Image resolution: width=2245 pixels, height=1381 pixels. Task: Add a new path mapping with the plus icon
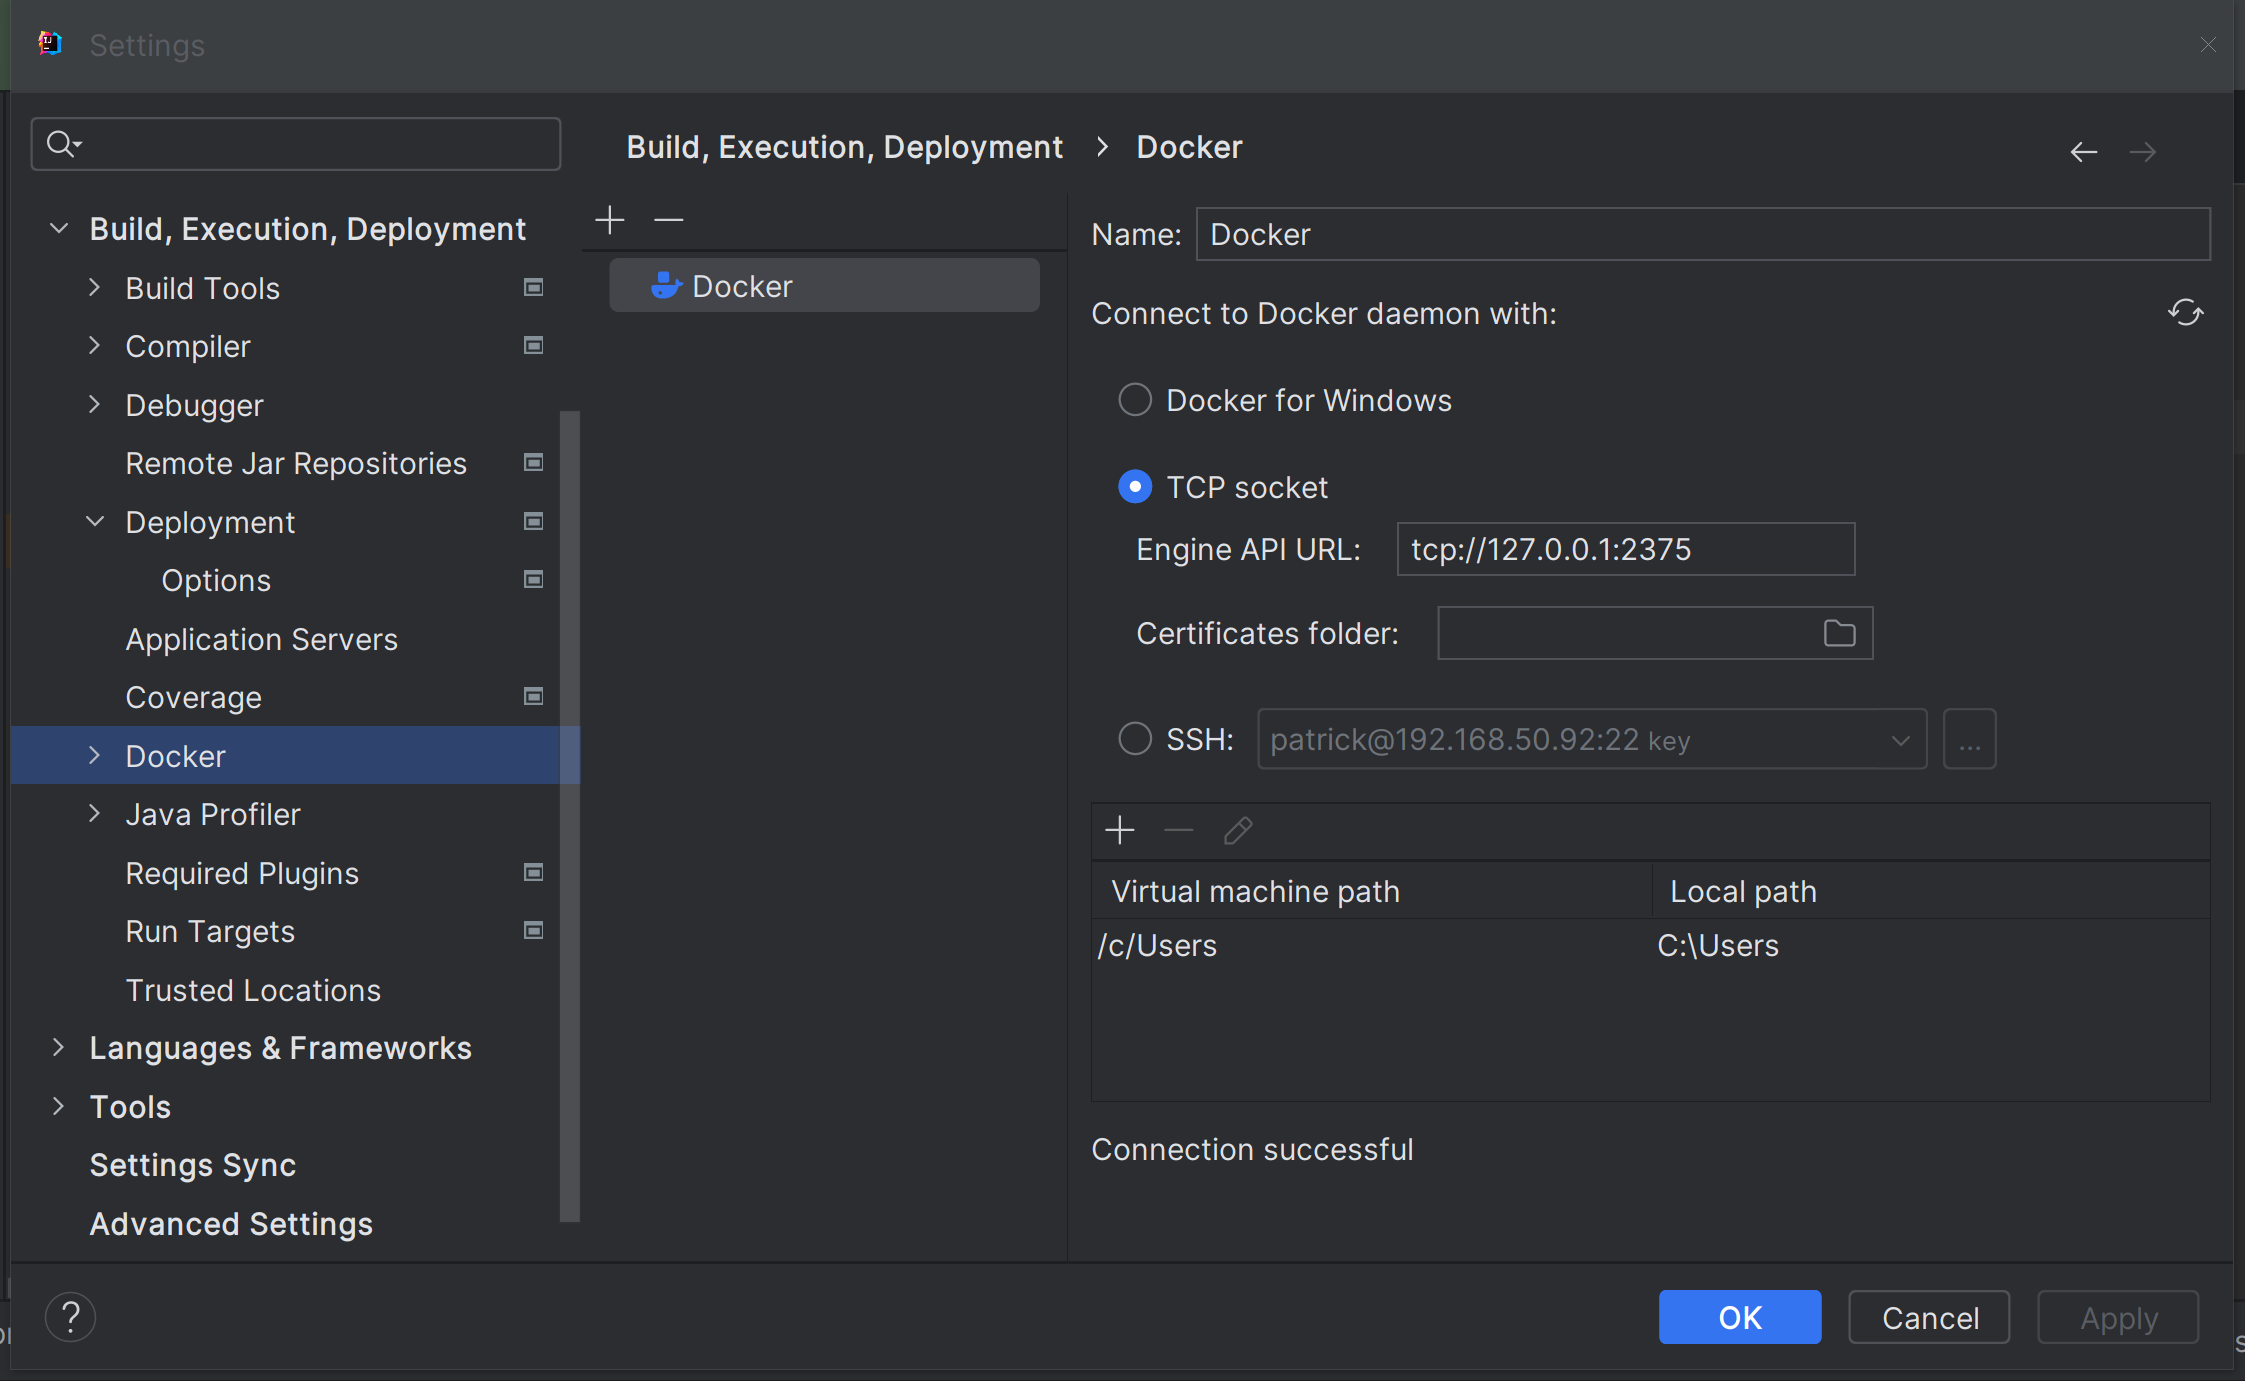point(1120,830)
